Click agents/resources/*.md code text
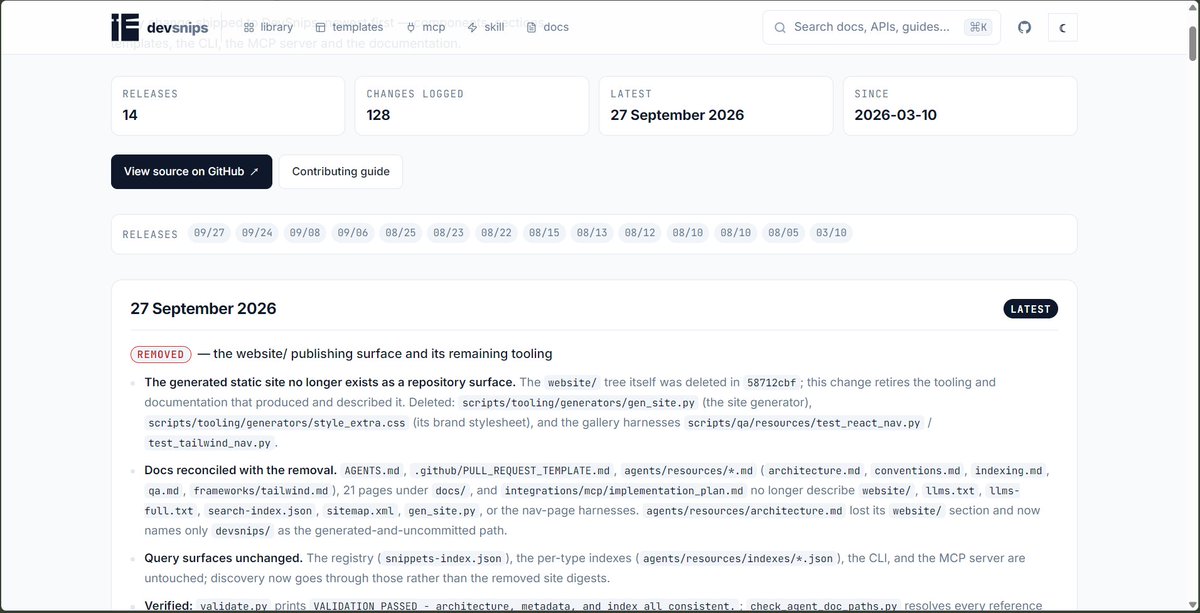Image resolution: width=1200 pixels, height=613 pixels. click(688, 470)
